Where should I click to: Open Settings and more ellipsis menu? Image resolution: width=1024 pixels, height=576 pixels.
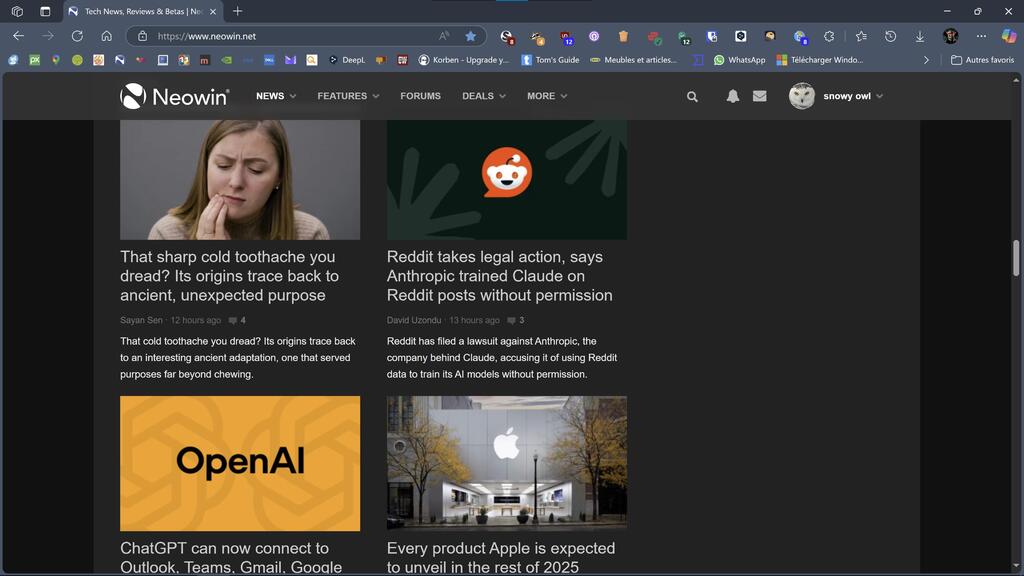coord(981,36)
